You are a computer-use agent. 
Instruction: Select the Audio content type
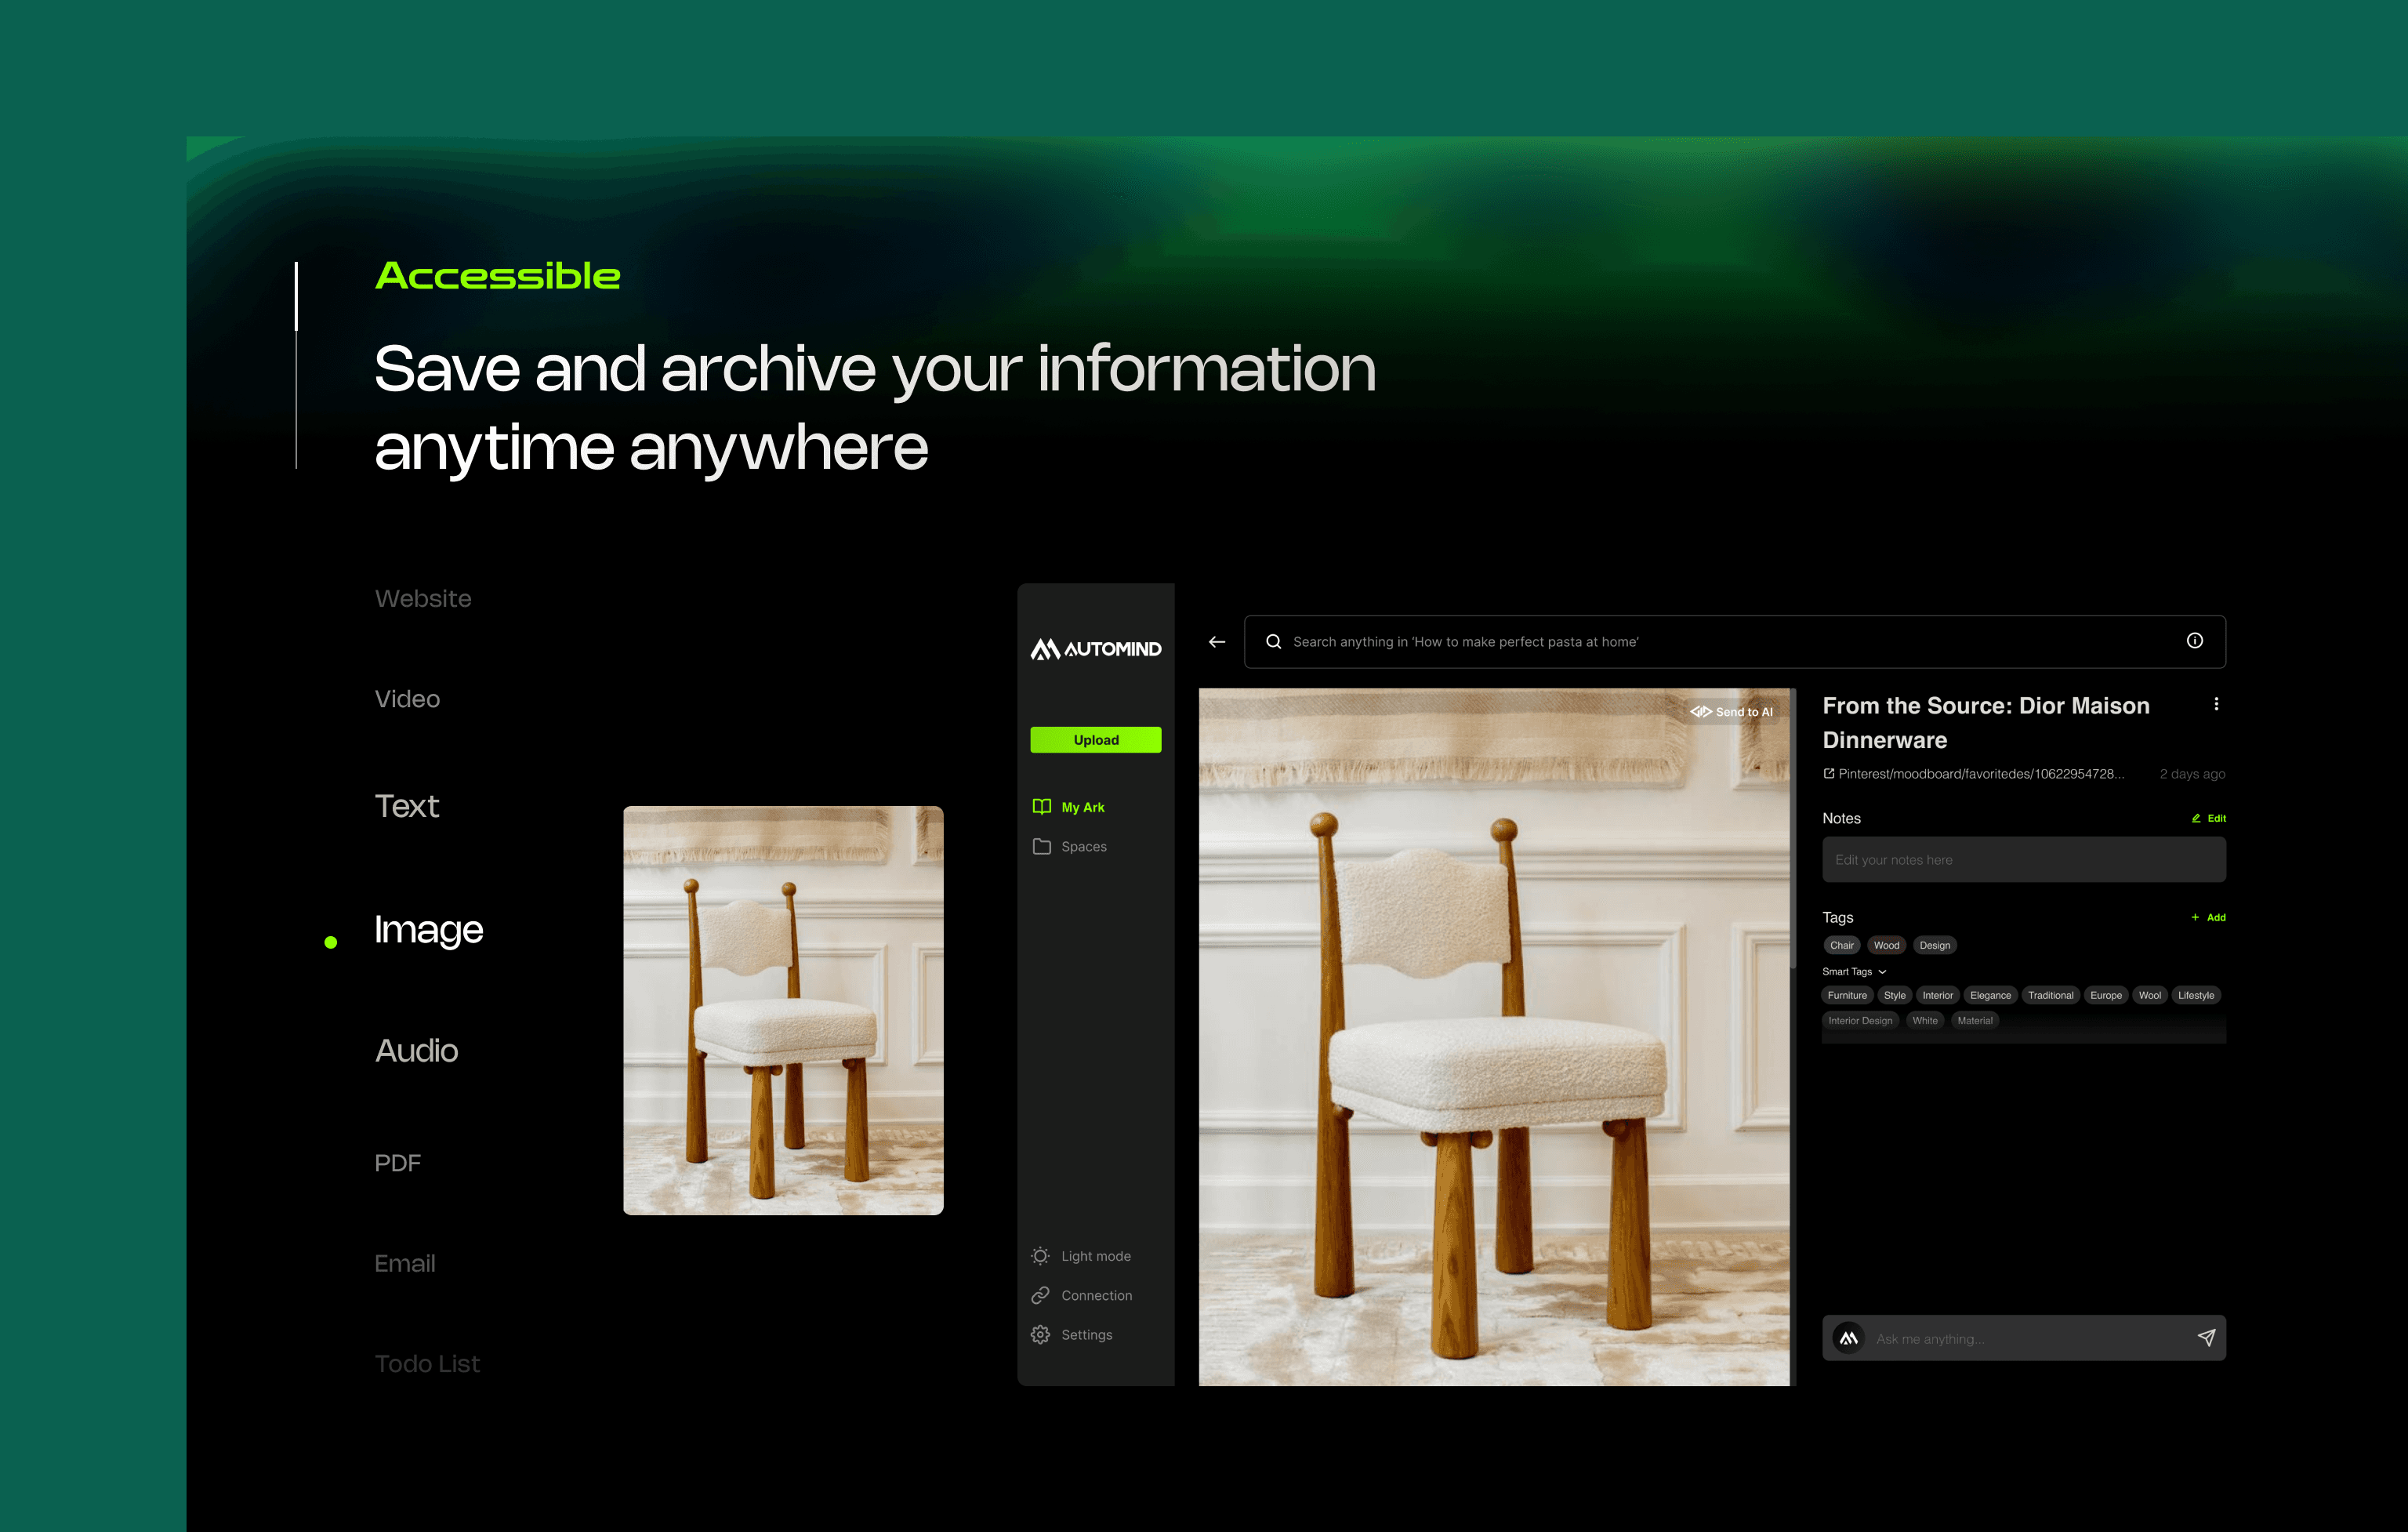tap(416, 1051)
